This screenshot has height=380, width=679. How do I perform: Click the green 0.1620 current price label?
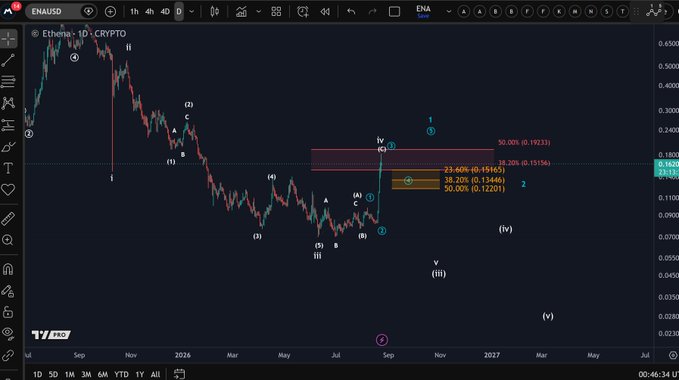pyautogui.click(x=666, y=168)
